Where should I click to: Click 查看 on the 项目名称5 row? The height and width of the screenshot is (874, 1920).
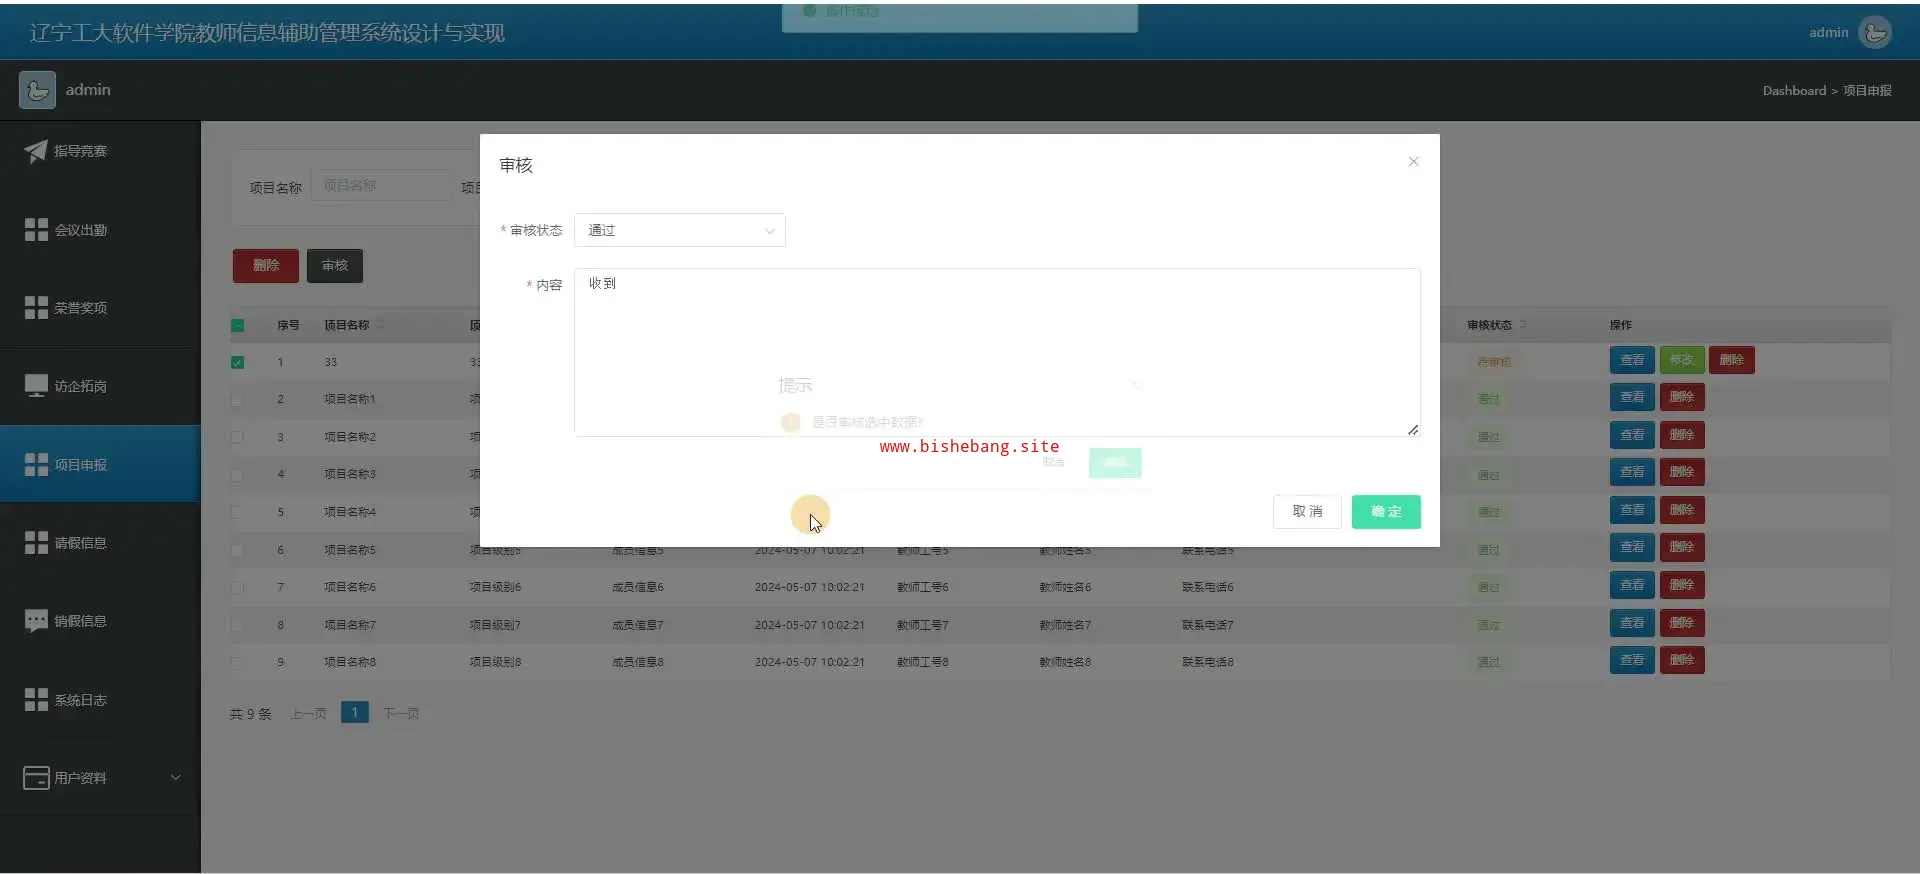pyautogui.click(x=1632, y=547)
